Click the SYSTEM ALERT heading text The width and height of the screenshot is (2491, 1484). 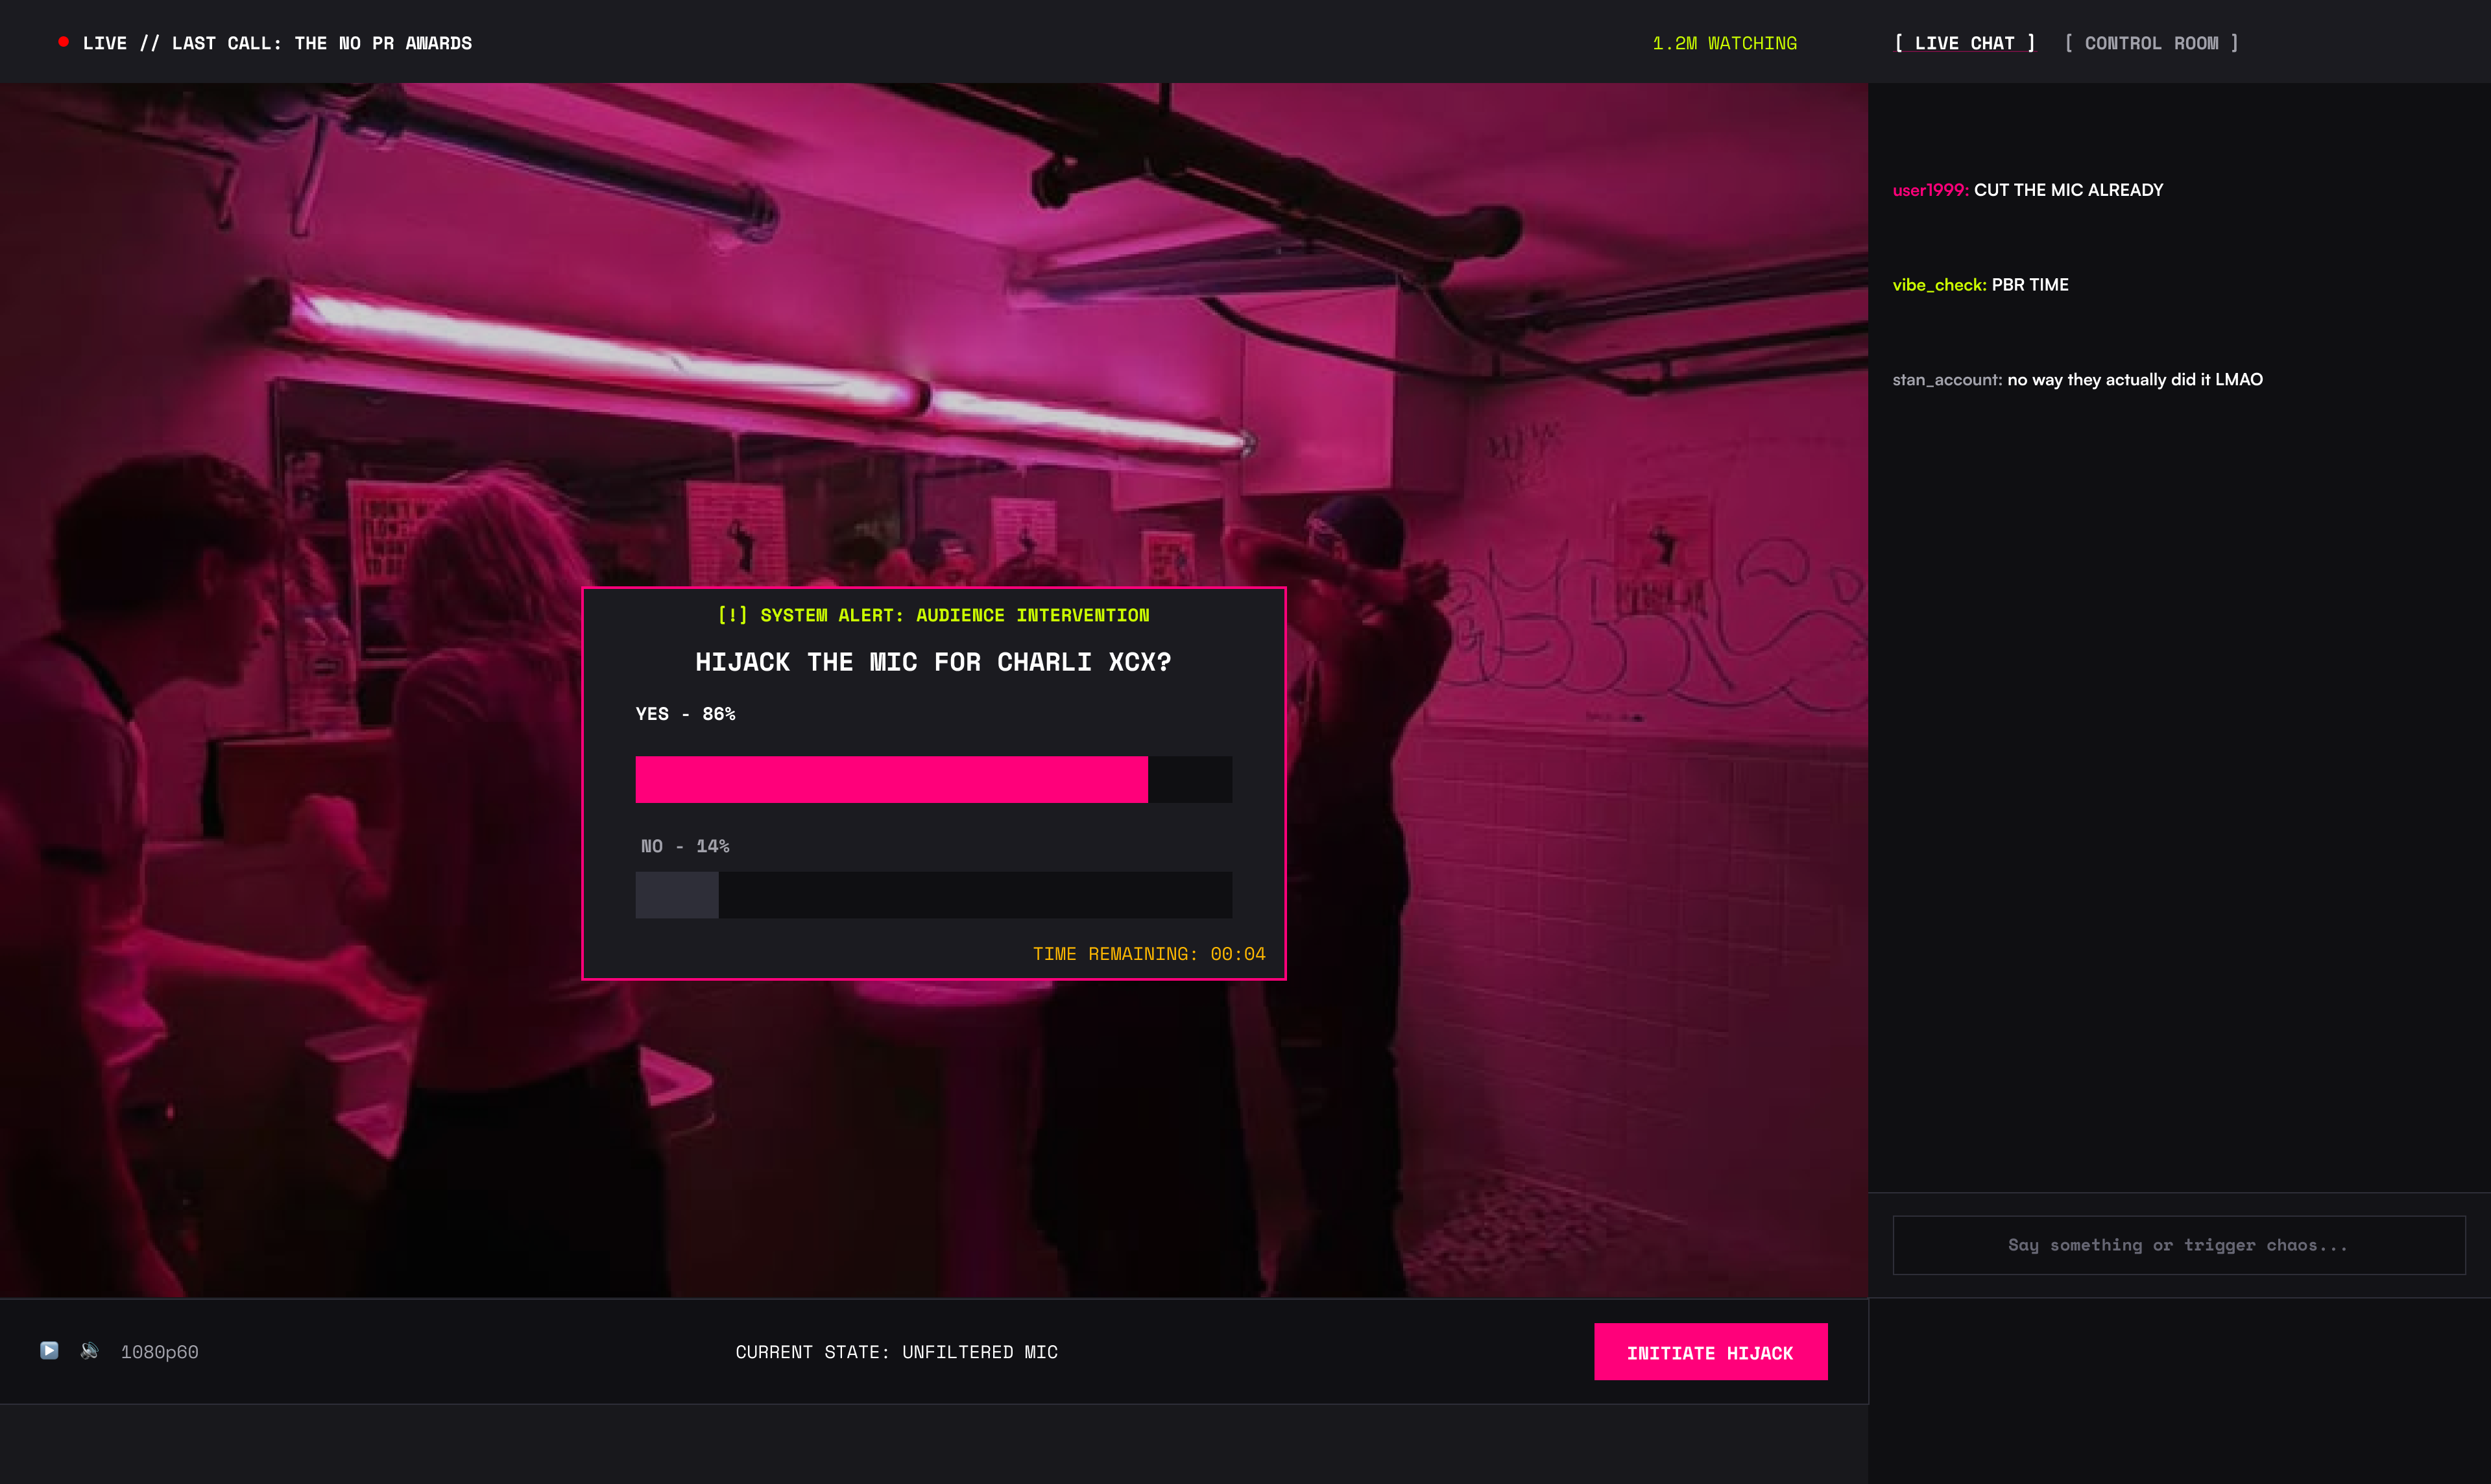pos(934,615)
